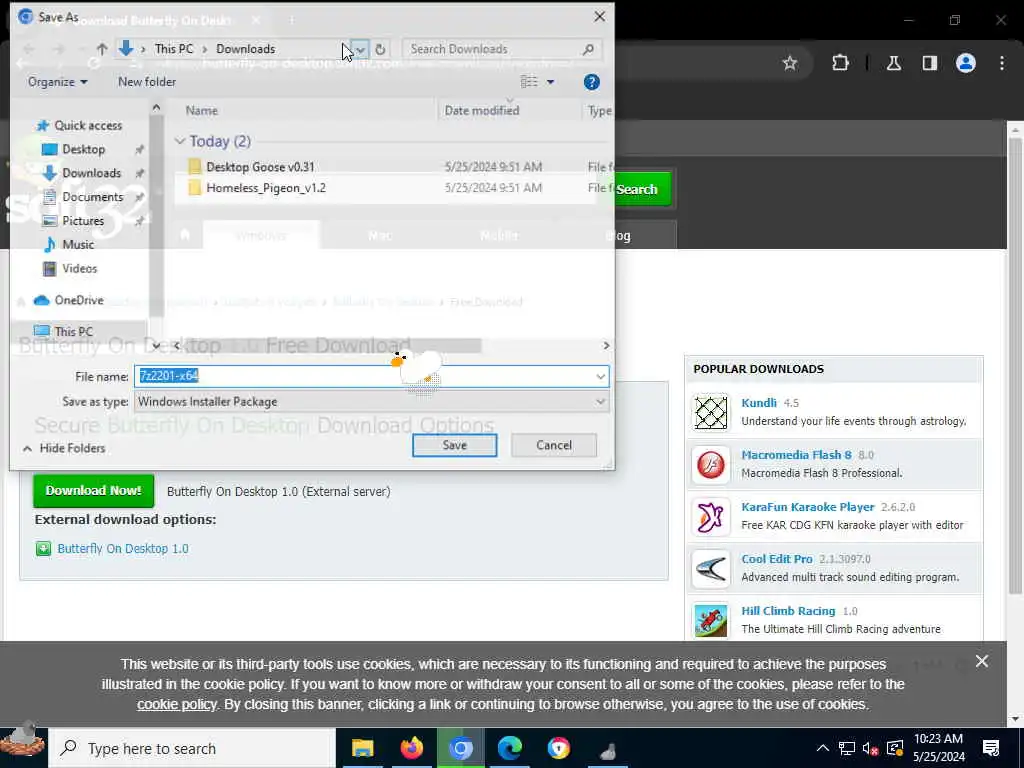Open Chrome profile avatar
The width and height of the screenshot is (1024, 768).
966,63
